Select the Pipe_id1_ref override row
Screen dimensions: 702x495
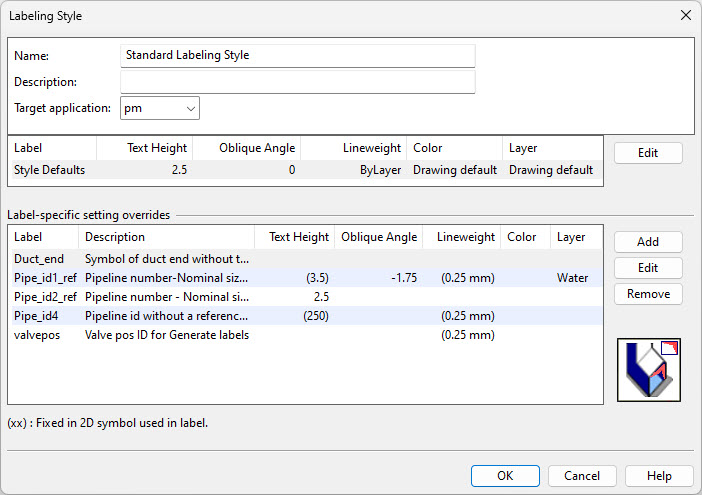[x=45, y=278]
